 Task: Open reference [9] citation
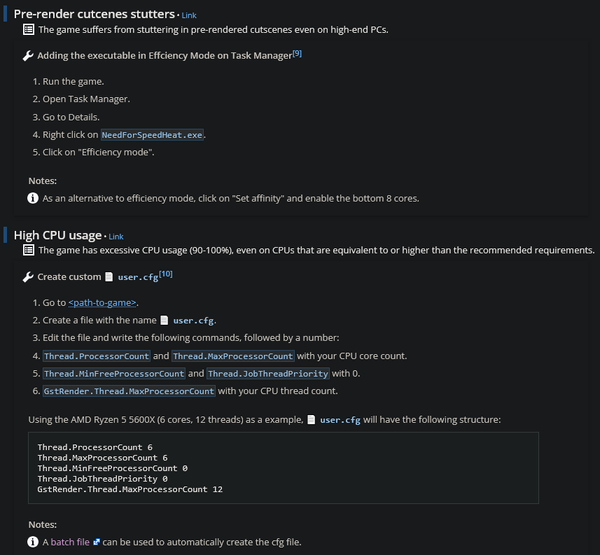(x=297, y=52)
